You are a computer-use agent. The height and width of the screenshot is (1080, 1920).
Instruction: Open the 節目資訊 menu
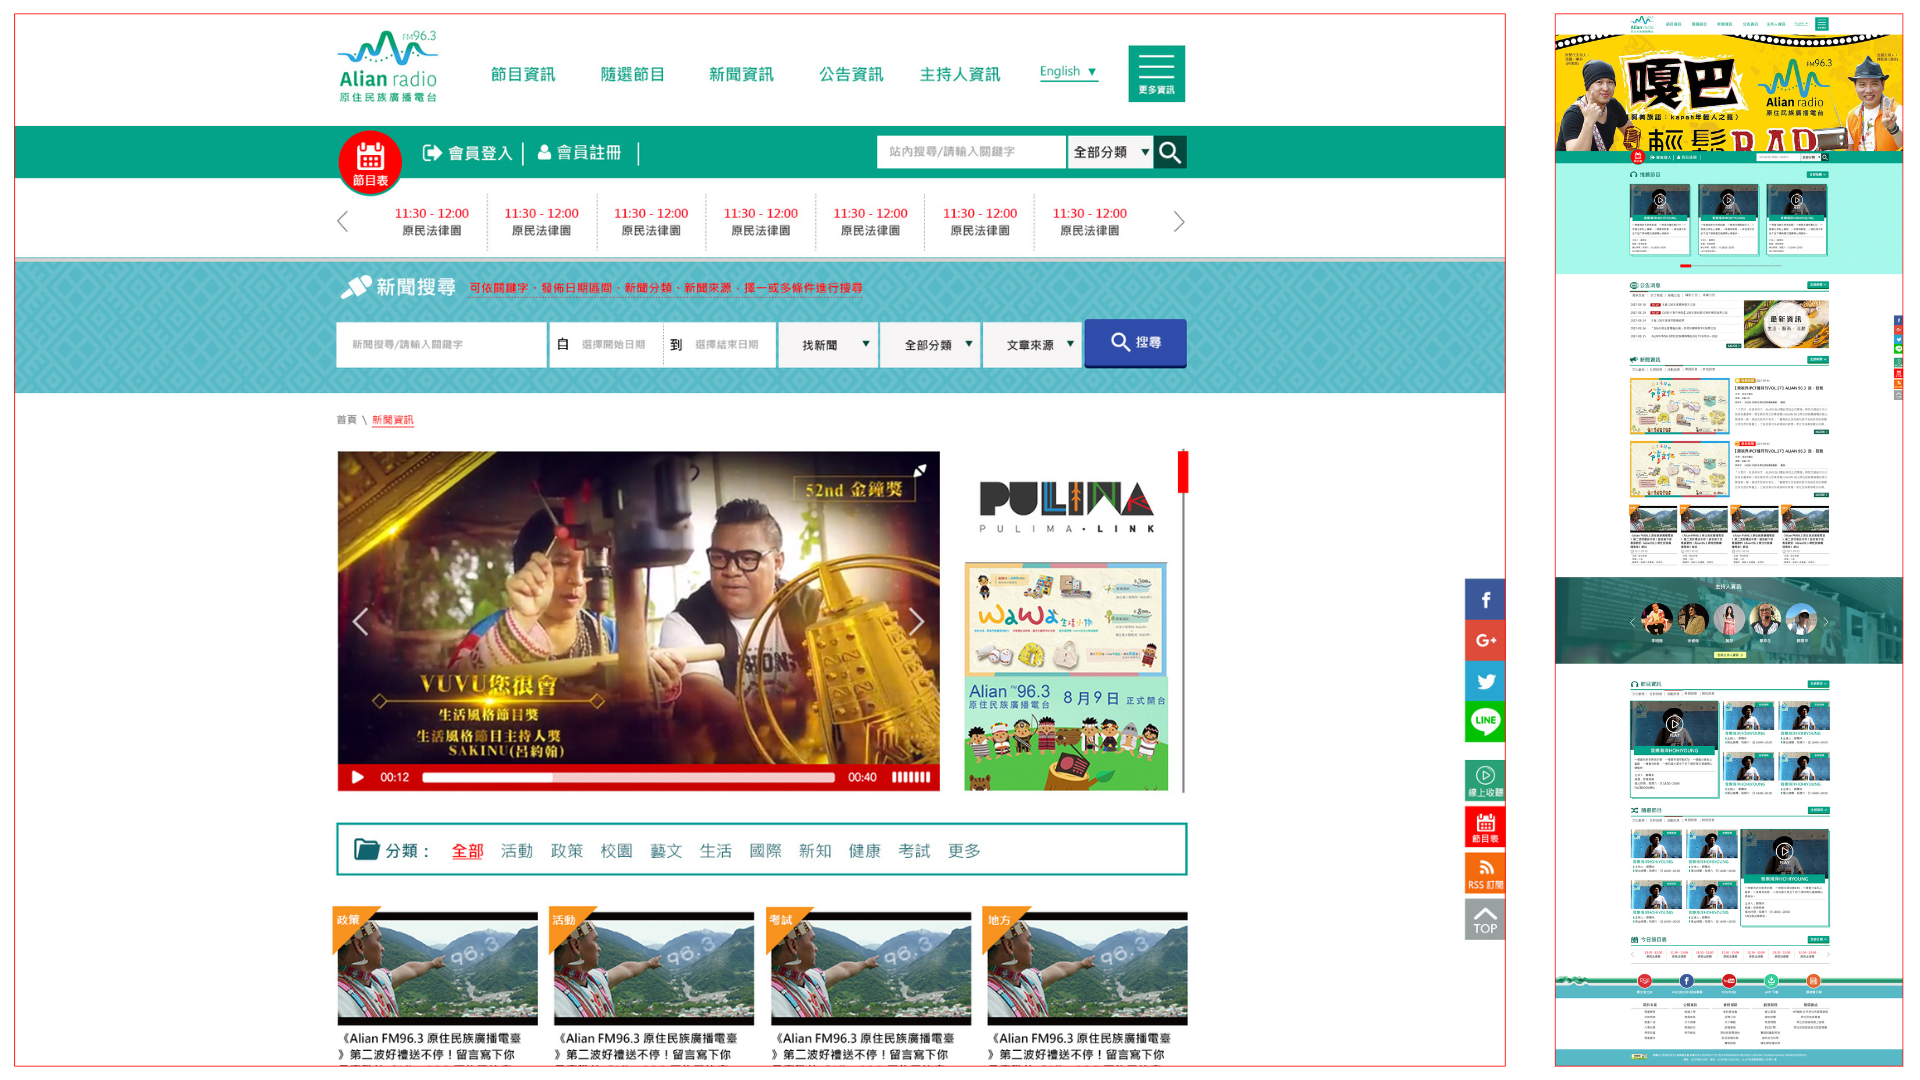pyautogui.click(x=523, y=74)
